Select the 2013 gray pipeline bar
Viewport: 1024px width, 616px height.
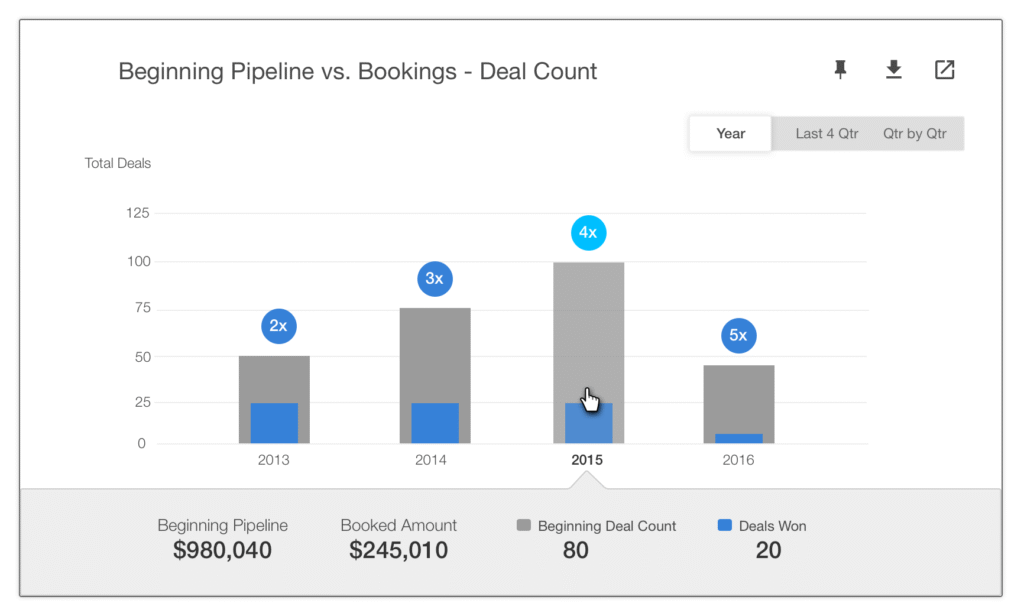274,379
